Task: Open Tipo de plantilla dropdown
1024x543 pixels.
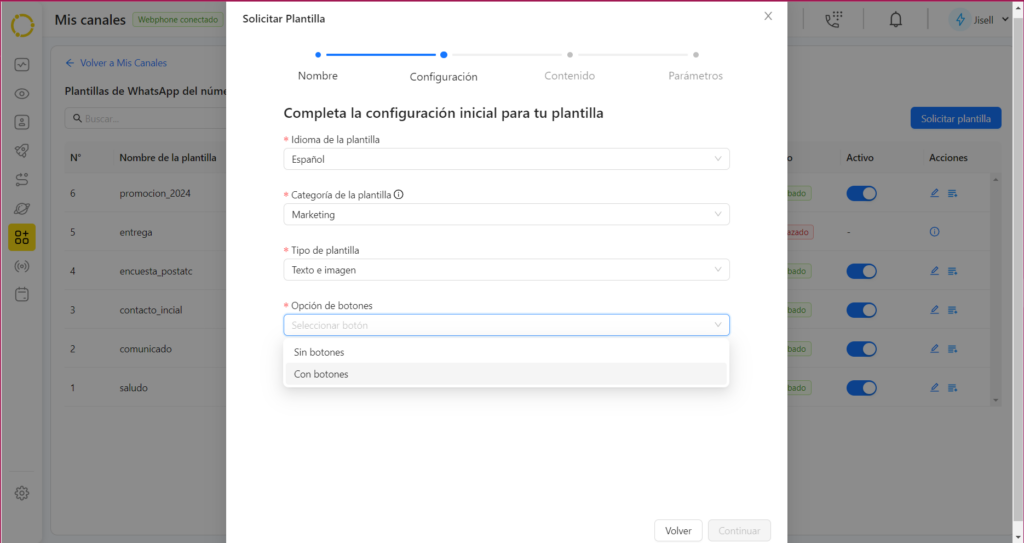Action: coord(506,269)
